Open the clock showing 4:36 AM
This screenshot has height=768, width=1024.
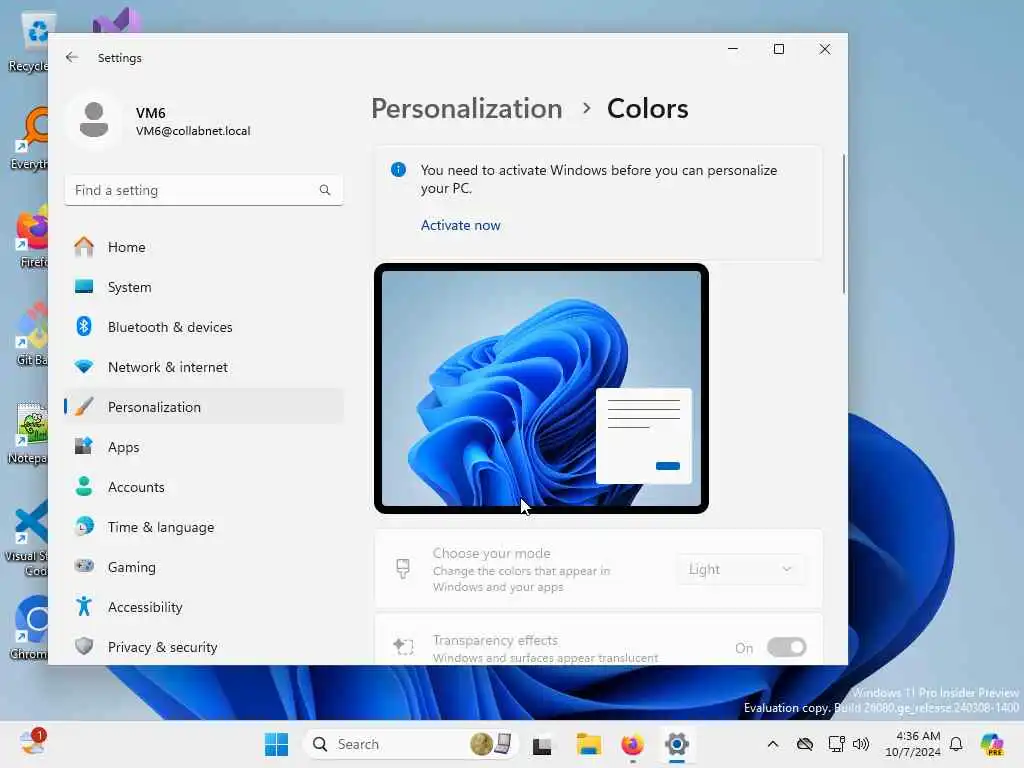pyautogui.click(x=913, y=744)
